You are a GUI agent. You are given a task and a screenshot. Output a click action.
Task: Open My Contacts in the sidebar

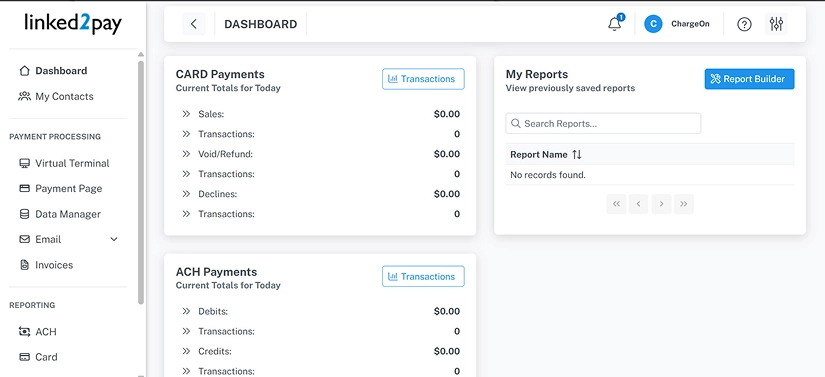pos(64,96)
